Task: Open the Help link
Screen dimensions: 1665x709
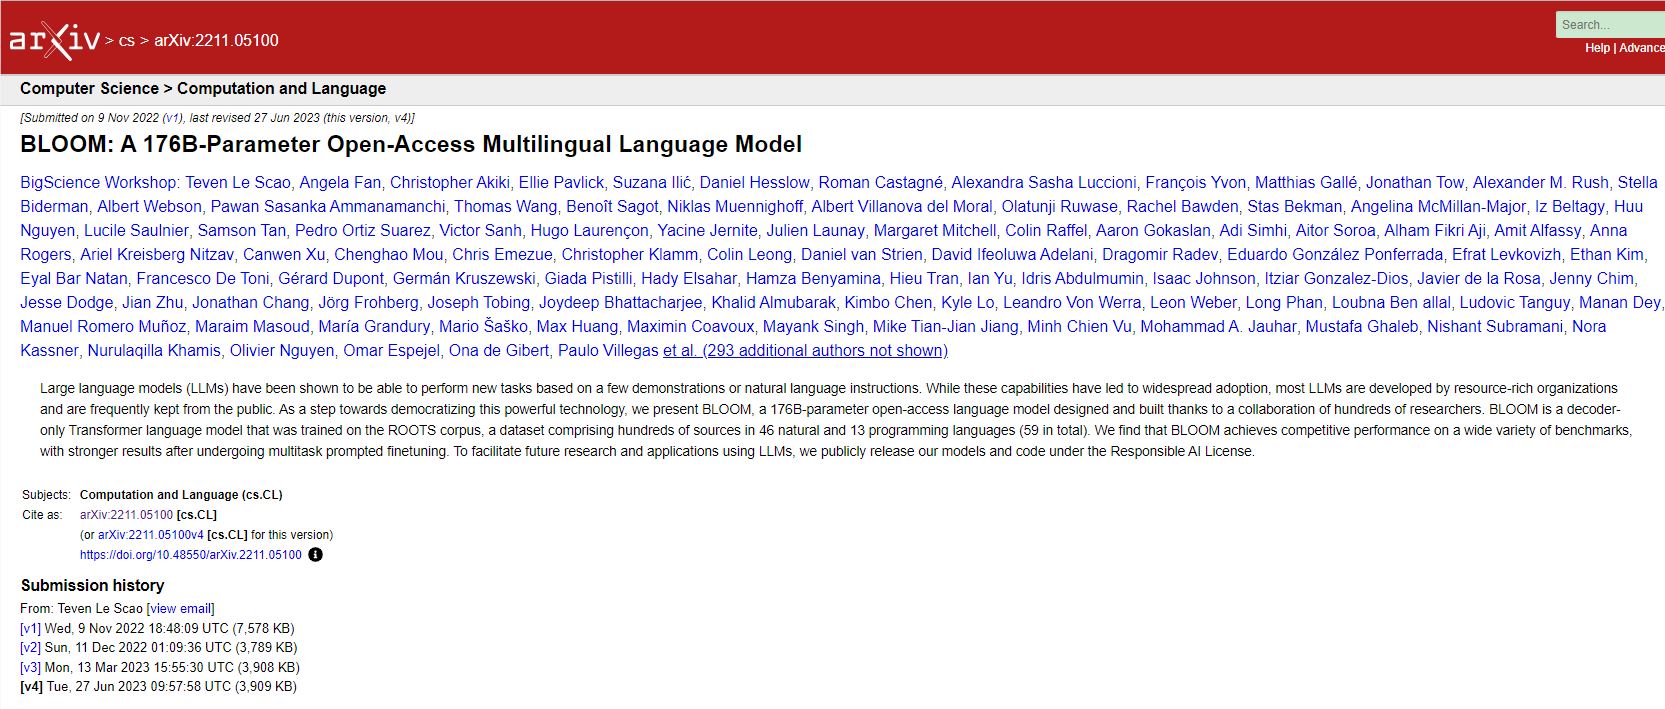Action: [1597, 48]
